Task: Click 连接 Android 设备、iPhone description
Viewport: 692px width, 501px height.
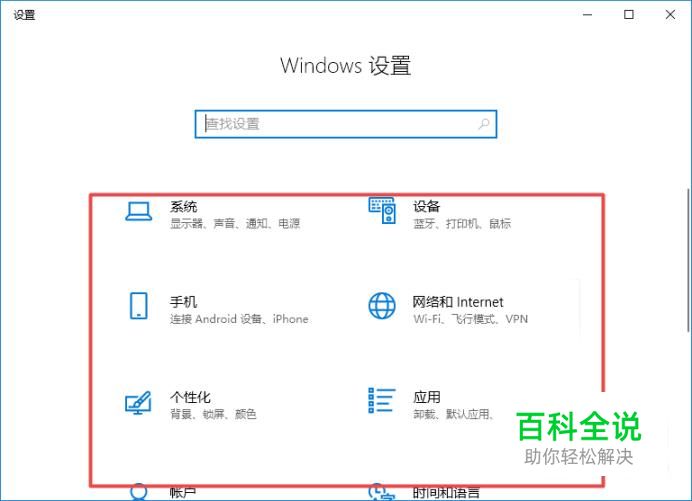Action: 239,319
